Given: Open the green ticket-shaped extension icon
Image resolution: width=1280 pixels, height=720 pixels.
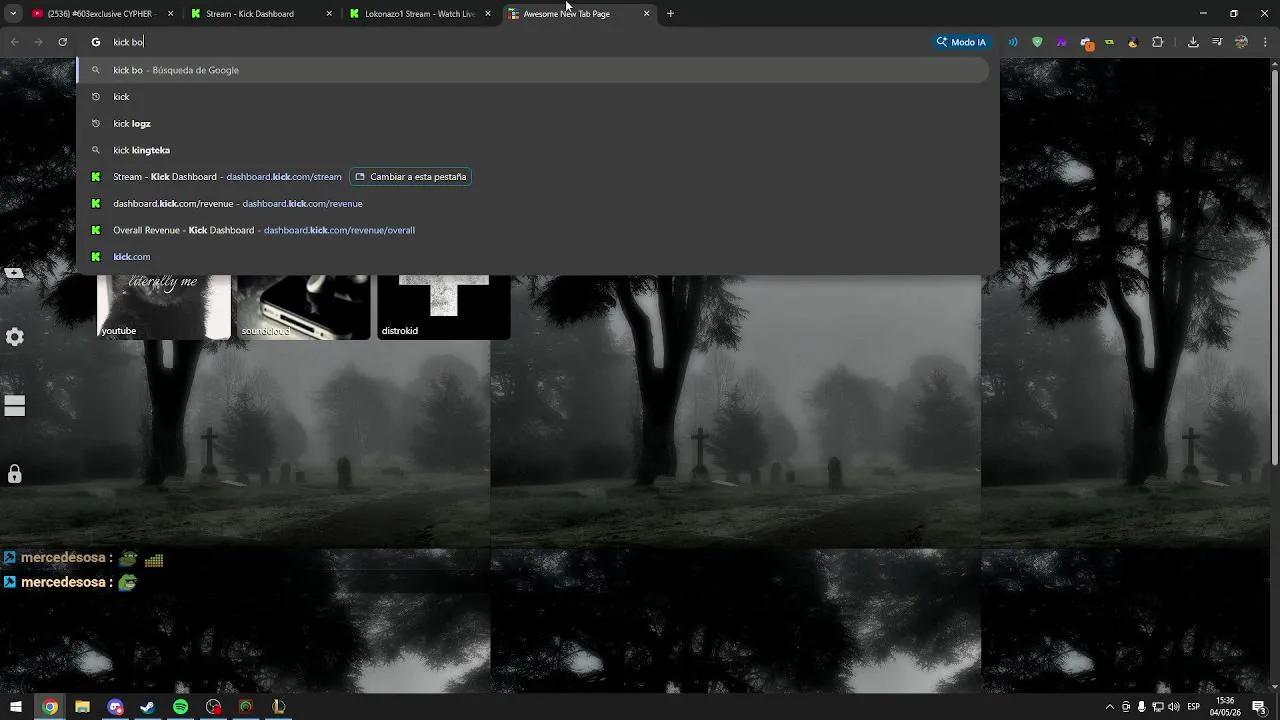Looking at the screenshot, I should coord(1109,42).
